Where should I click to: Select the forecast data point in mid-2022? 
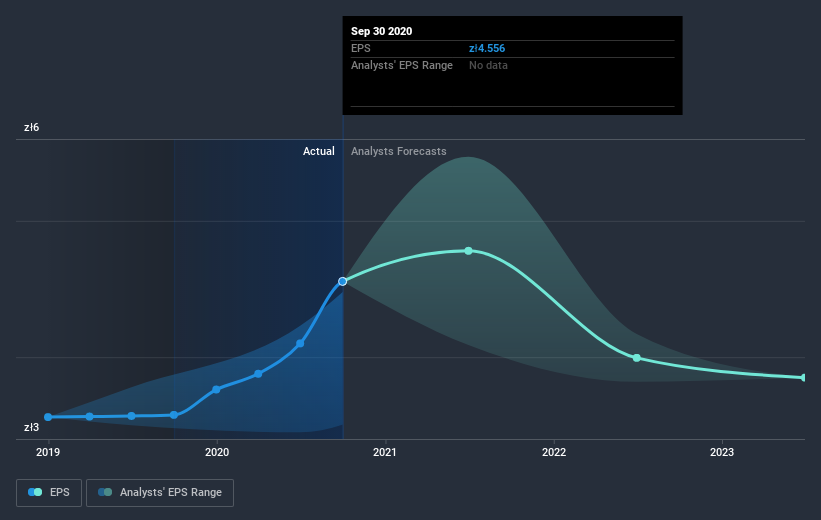[637, 357]
